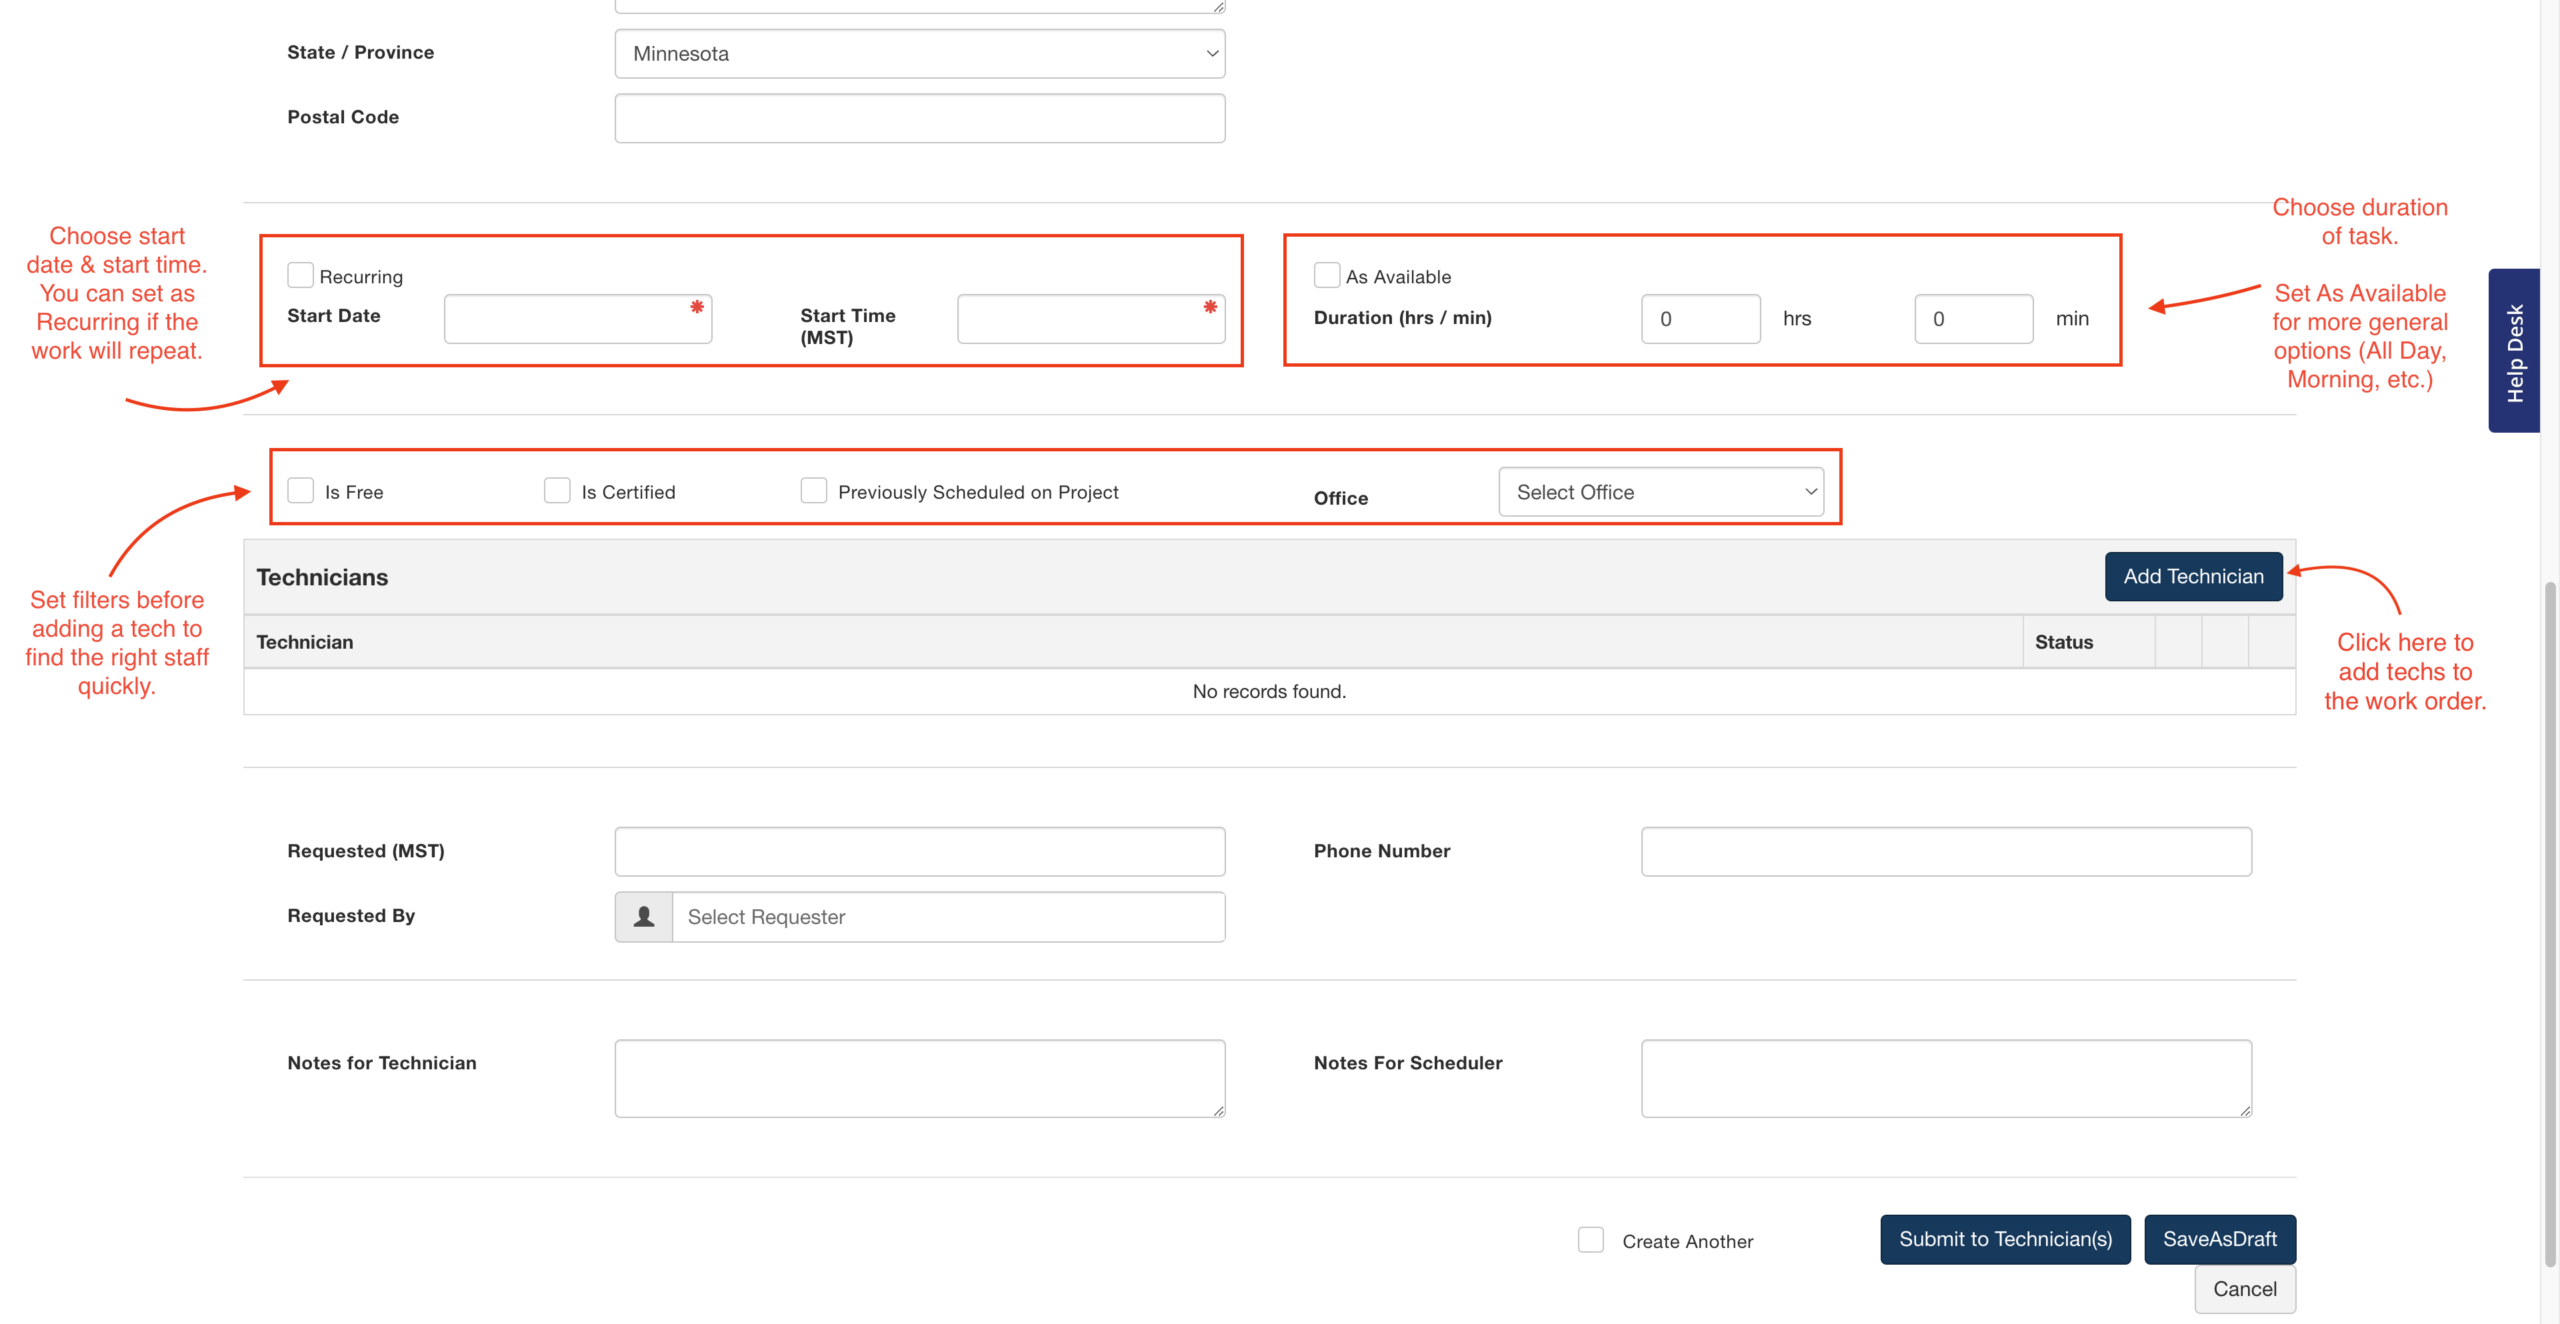
Task: Enable Previously Scheduled on Project filter
Action: coord(813,491)
